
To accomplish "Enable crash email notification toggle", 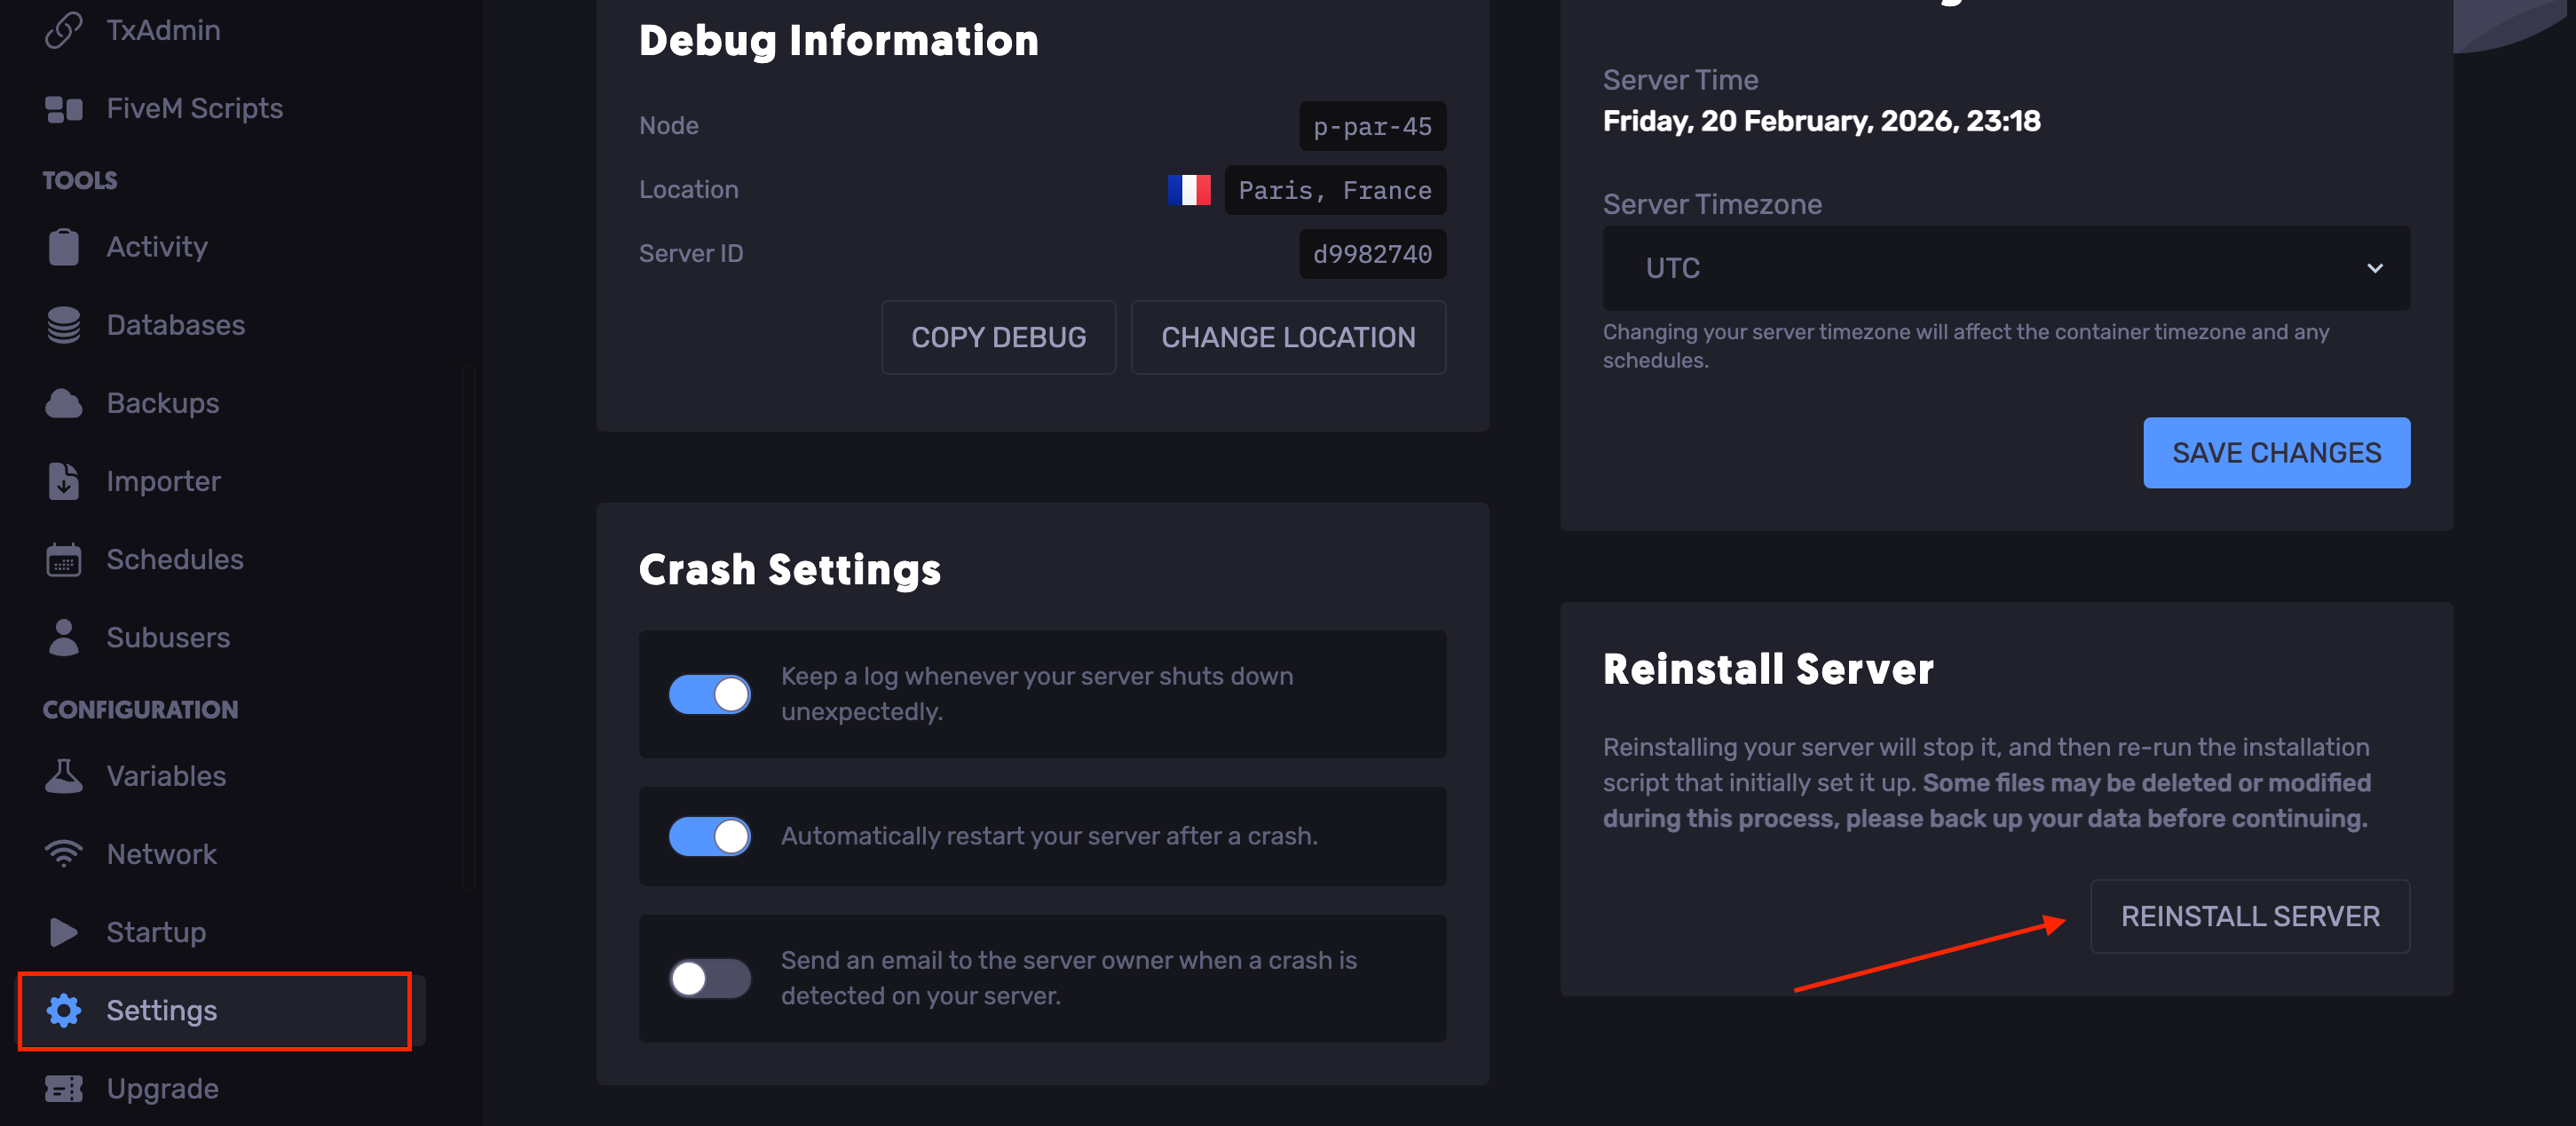I will point(709,978).
